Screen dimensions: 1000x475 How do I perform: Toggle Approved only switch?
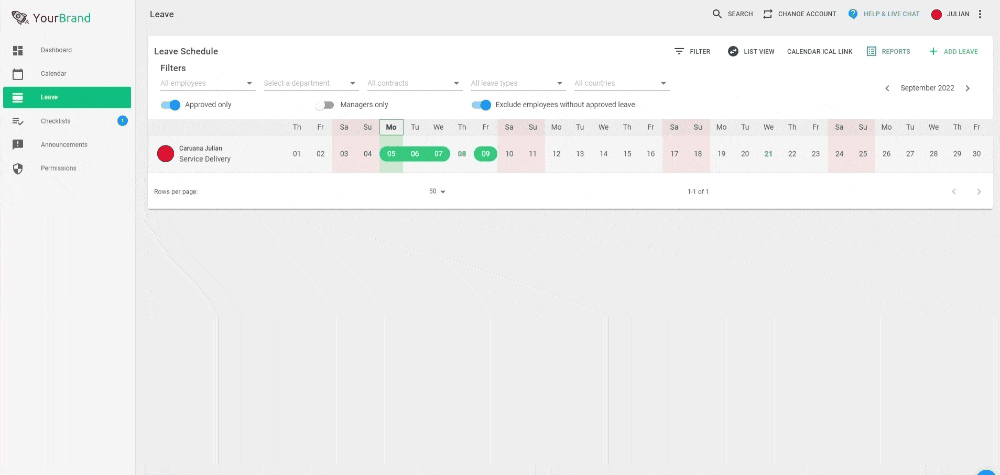click(x=170, y=105)
